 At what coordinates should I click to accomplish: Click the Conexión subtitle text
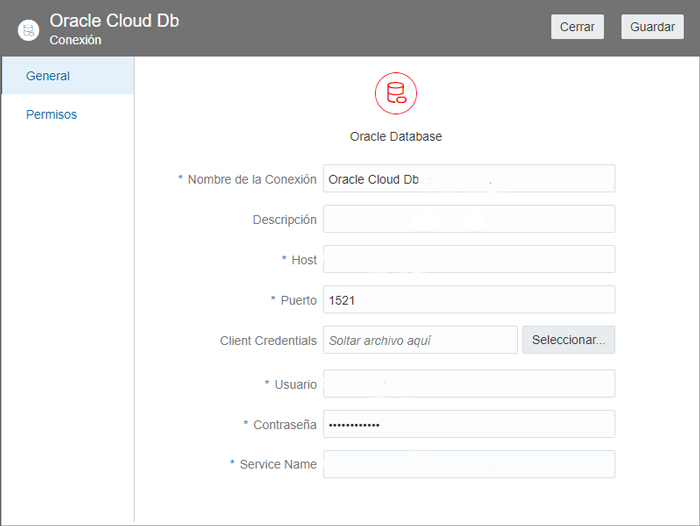coord(75,40)
